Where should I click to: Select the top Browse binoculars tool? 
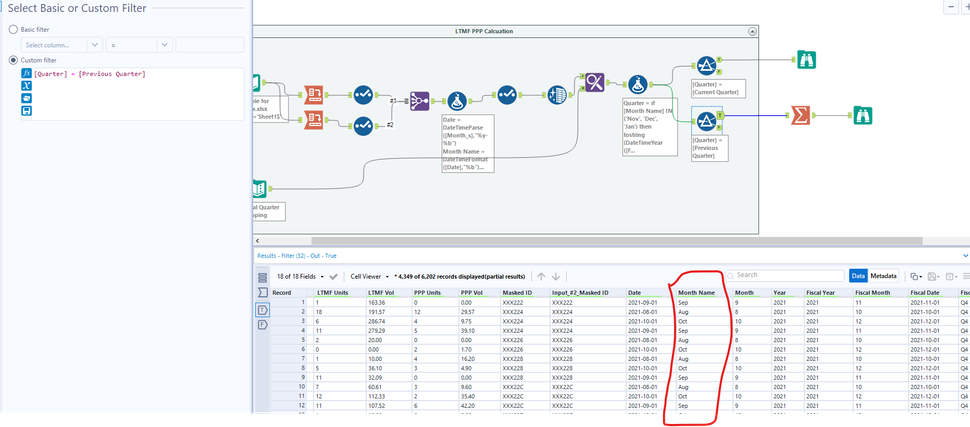pyautogui.click(x=806, y=59)
